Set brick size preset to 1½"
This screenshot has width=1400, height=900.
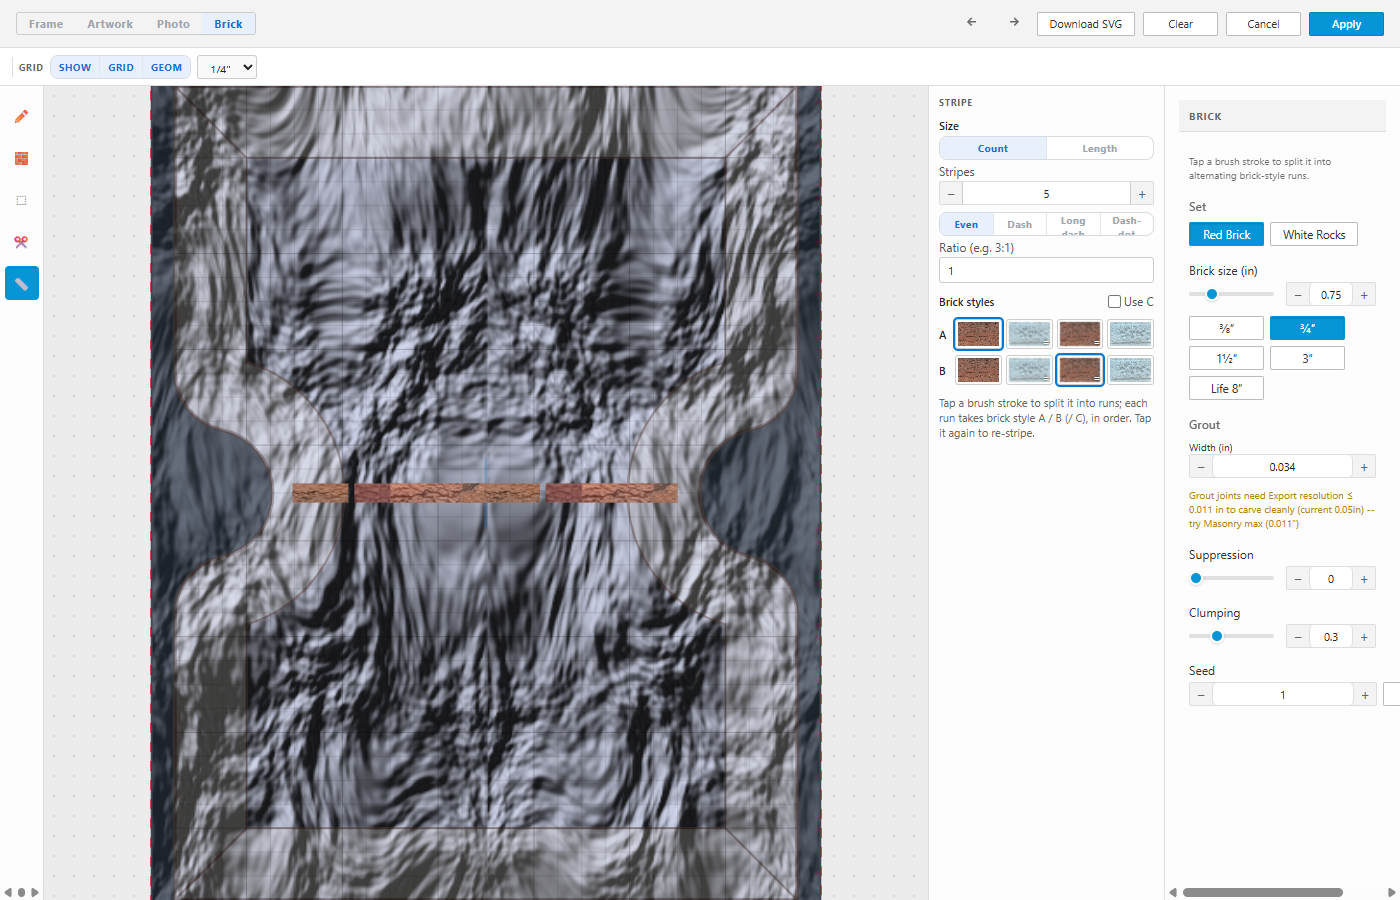(1226, 358)
